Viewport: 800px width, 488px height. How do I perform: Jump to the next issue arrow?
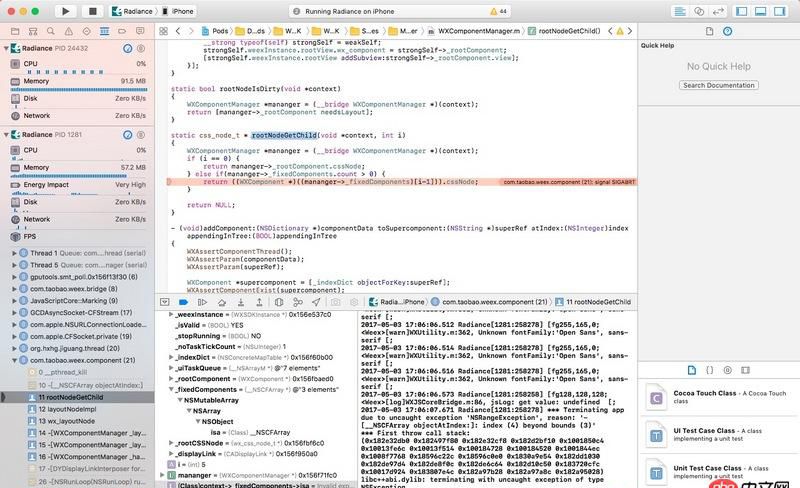pos(630,31)
